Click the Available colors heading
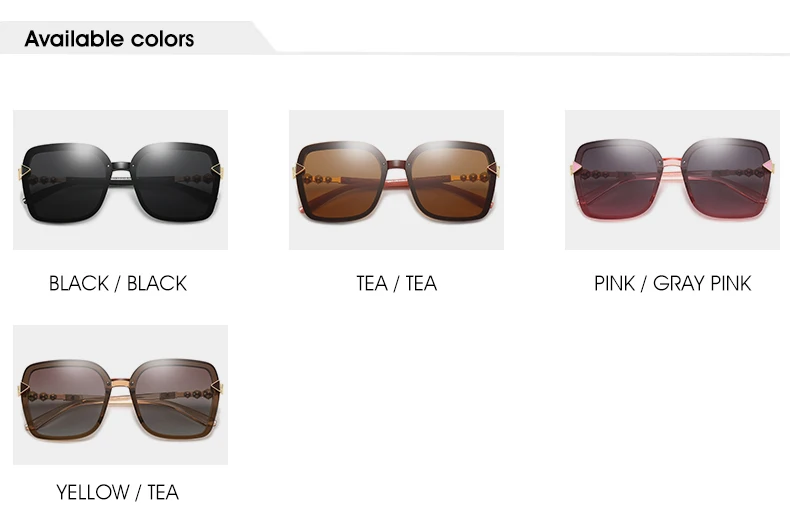Image resolution: width=790 pixels, height=519 pixels. (109, 39)
